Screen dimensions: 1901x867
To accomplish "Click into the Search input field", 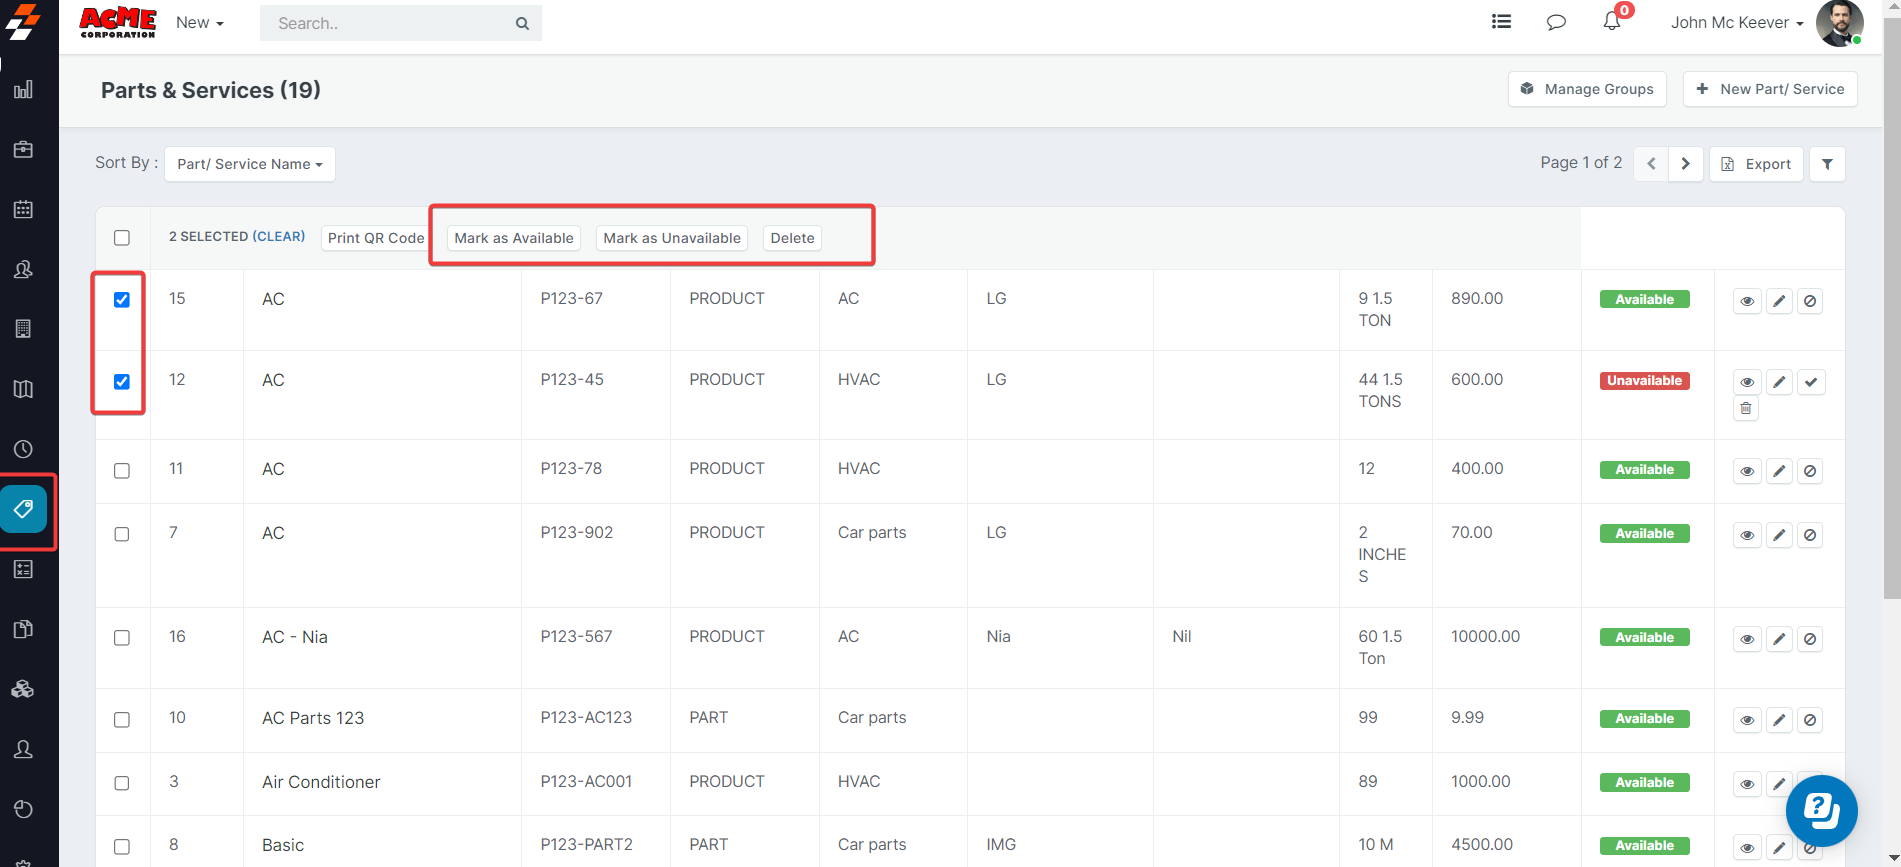I will 390,23.
